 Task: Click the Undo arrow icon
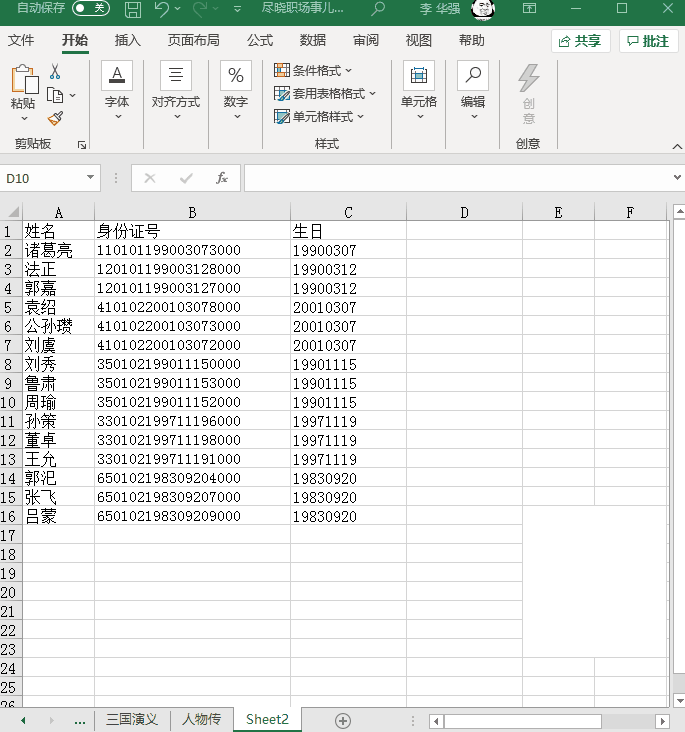tap(161, 8)
